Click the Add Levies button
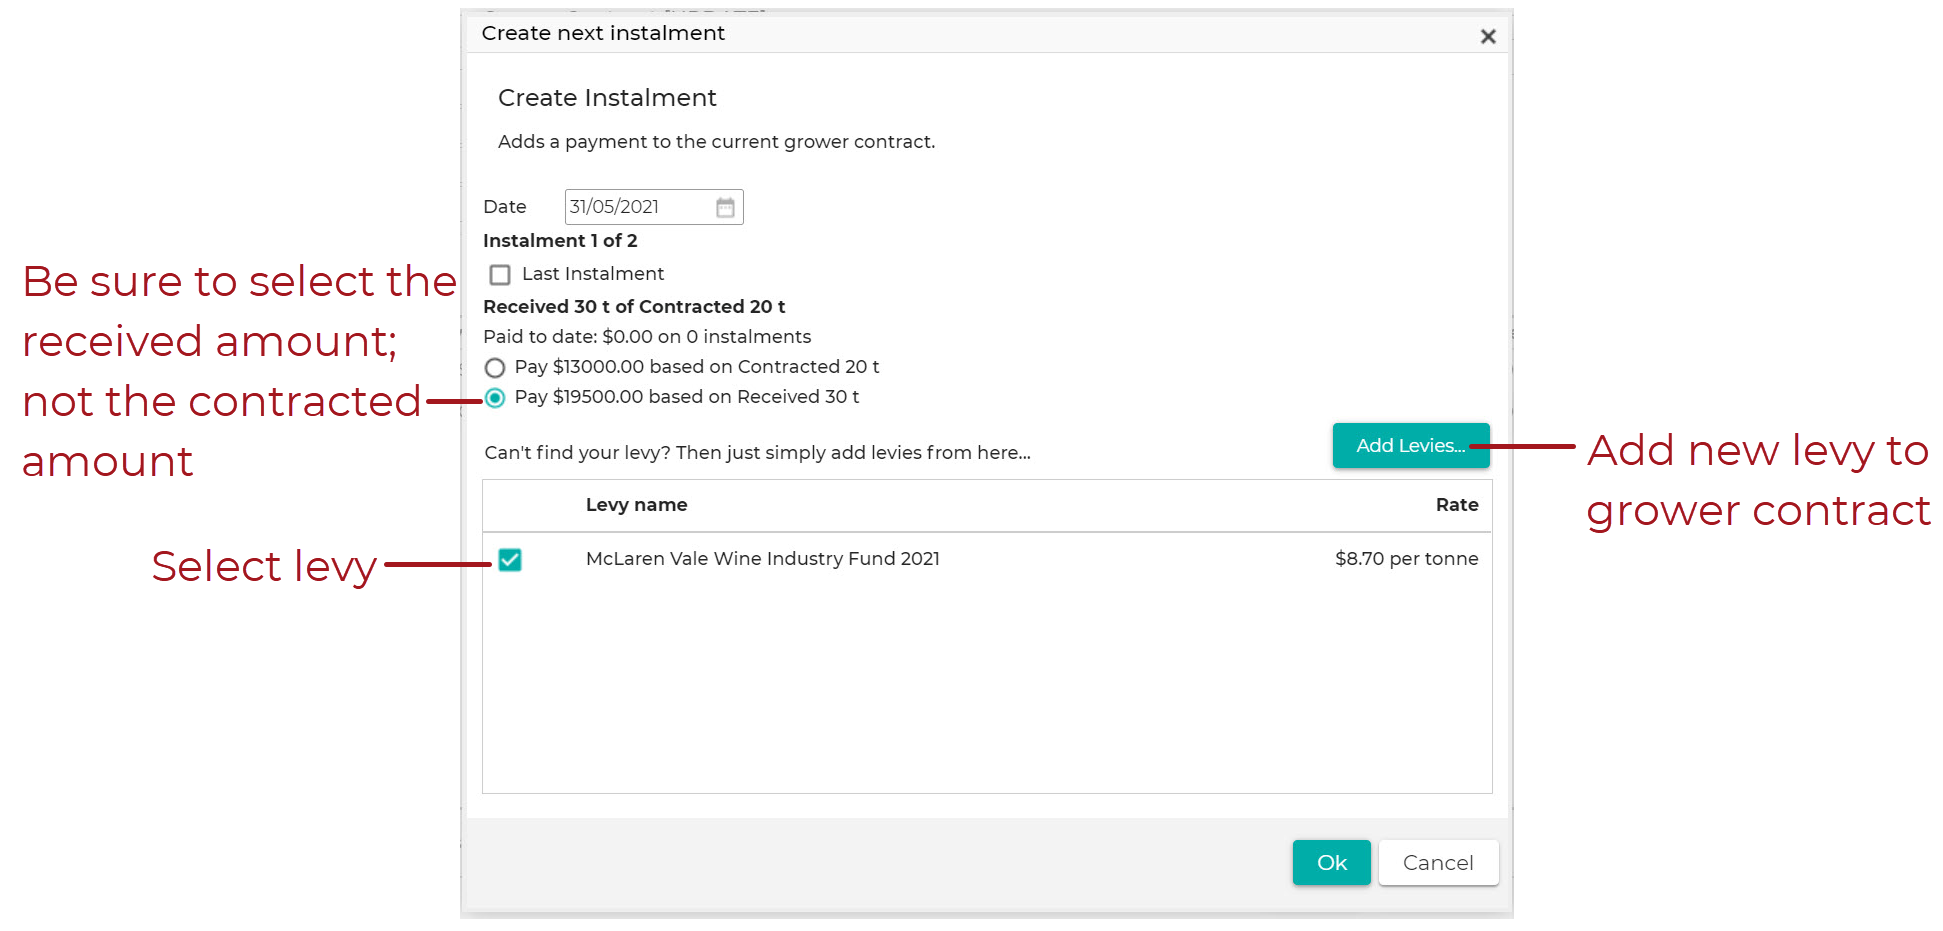 (1411, 446)
